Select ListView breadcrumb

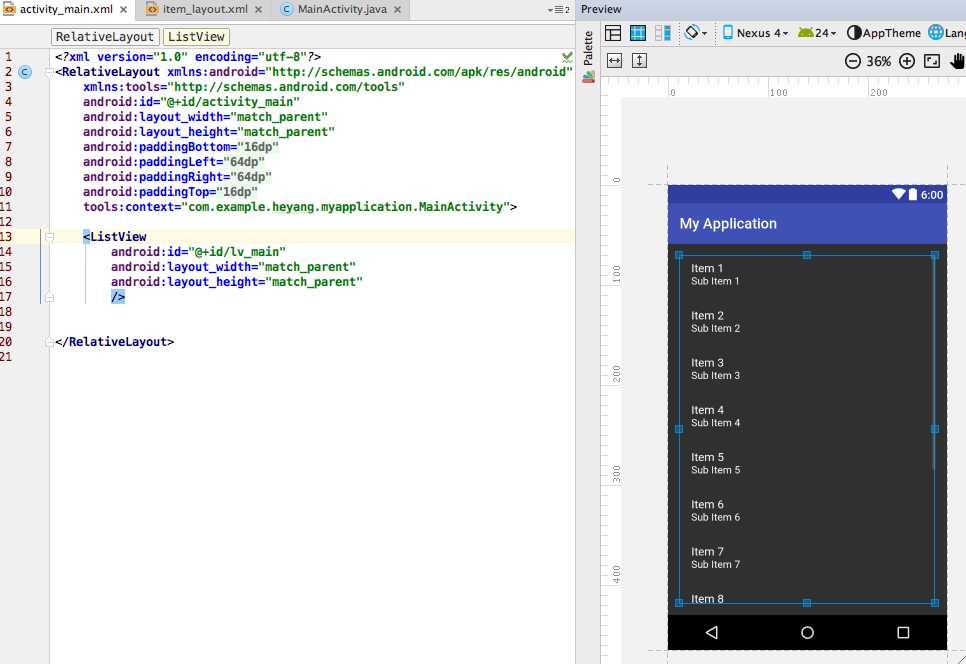pos(196,37)
